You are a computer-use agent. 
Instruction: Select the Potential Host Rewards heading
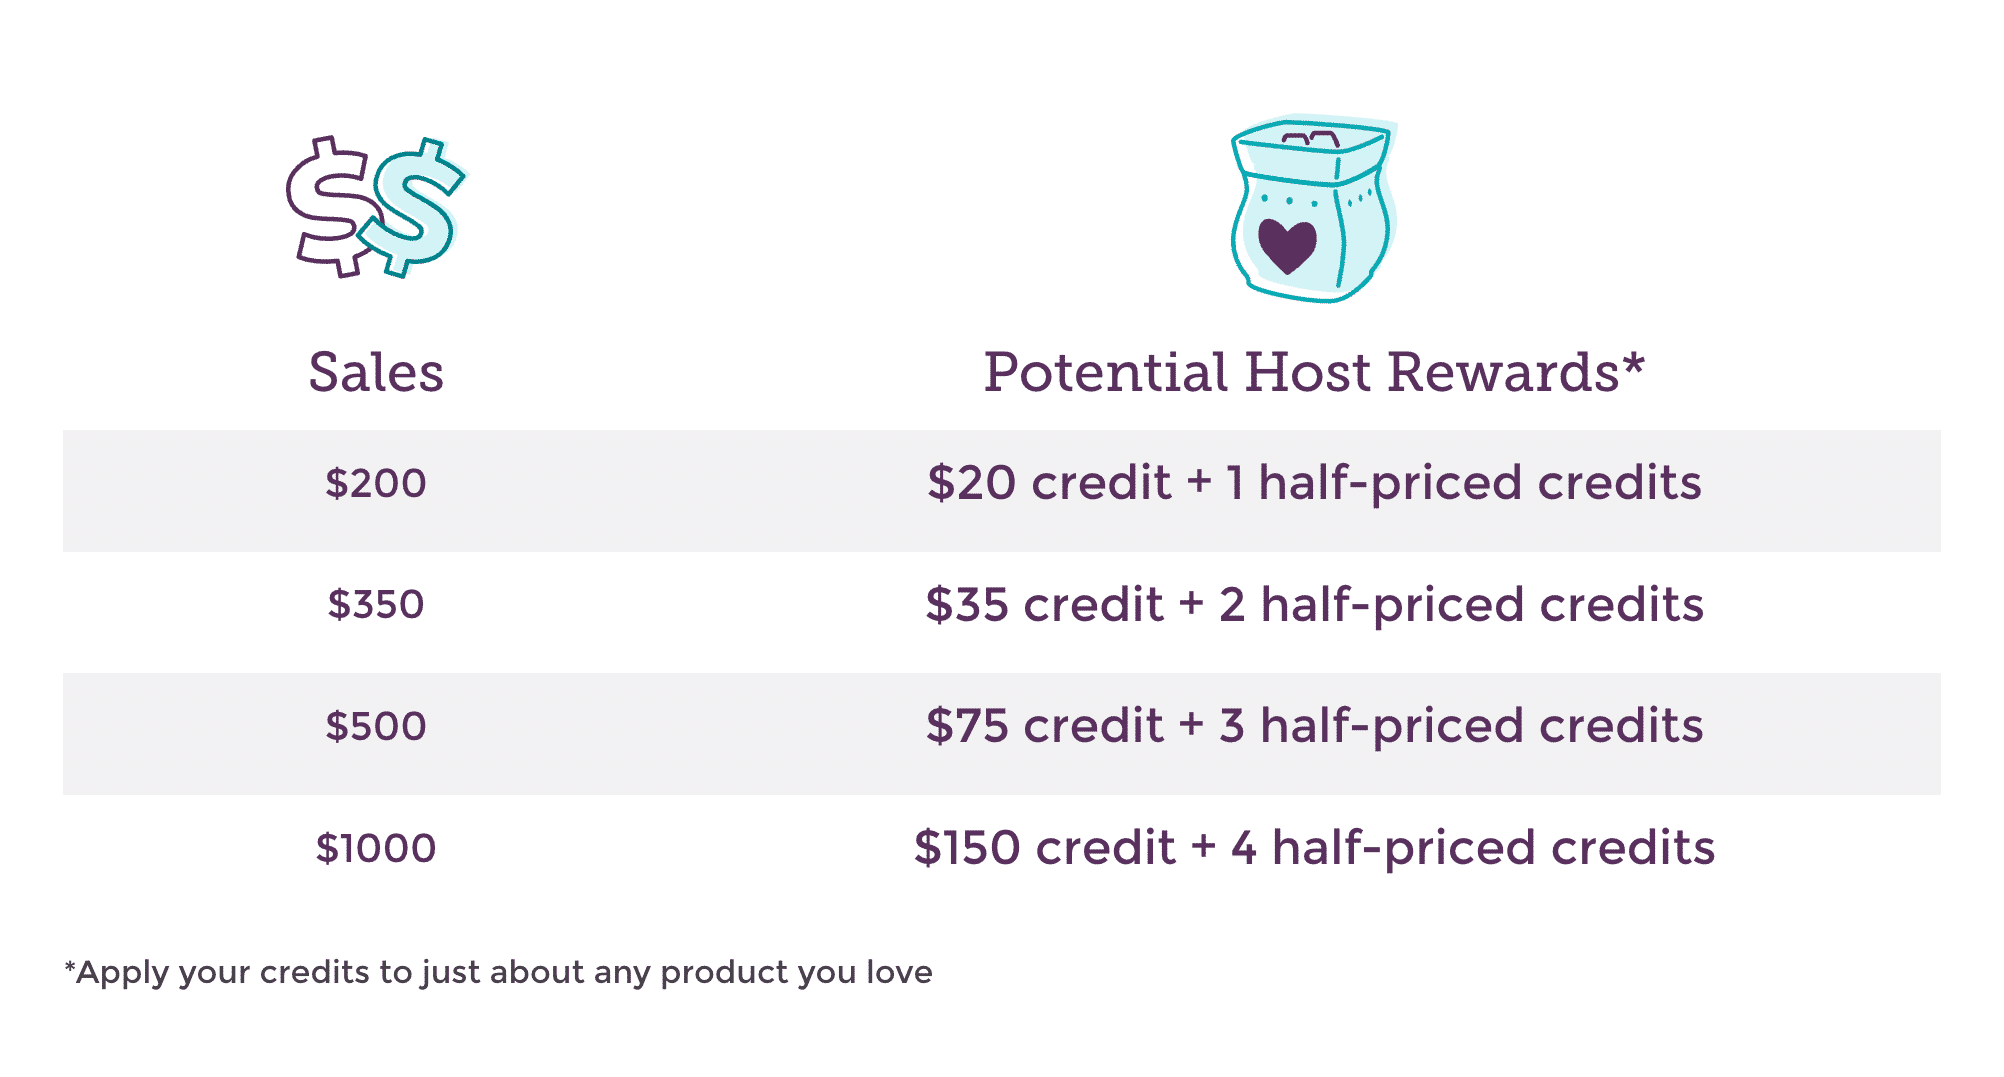tap(1313, 372)
